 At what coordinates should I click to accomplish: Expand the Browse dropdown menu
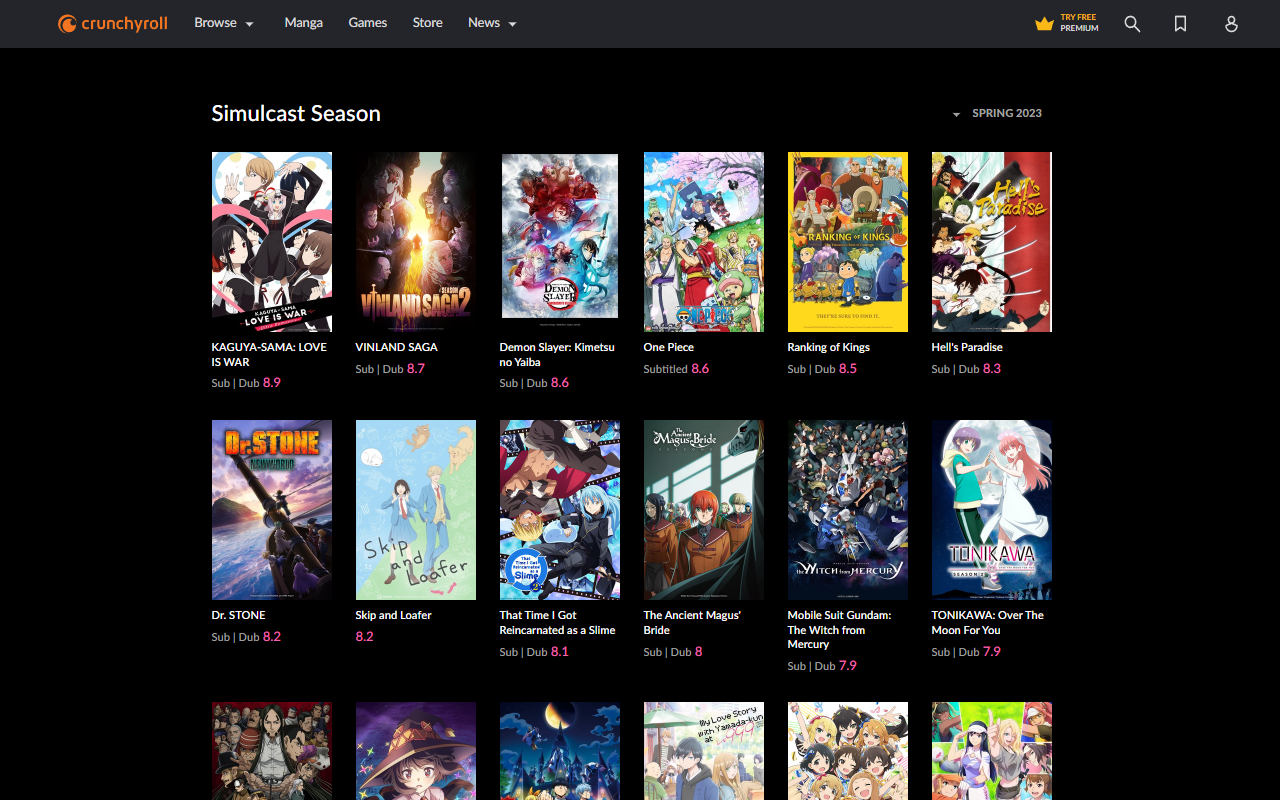224,23
